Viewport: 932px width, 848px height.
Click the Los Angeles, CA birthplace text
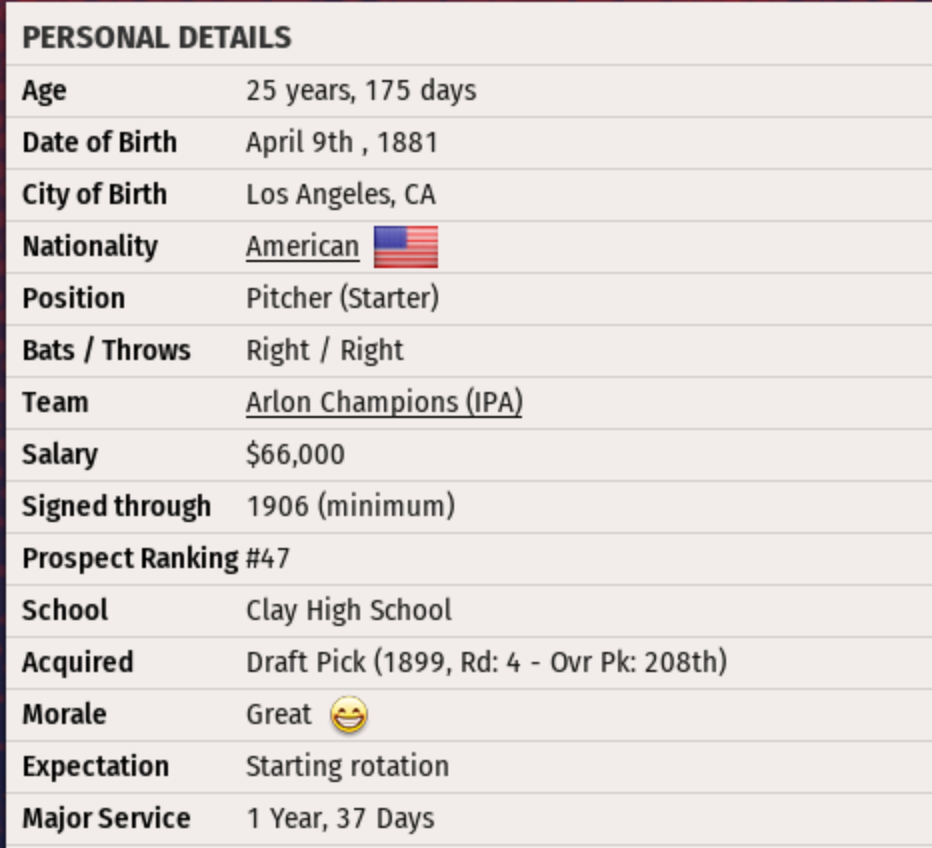click(x=340, y=194)
